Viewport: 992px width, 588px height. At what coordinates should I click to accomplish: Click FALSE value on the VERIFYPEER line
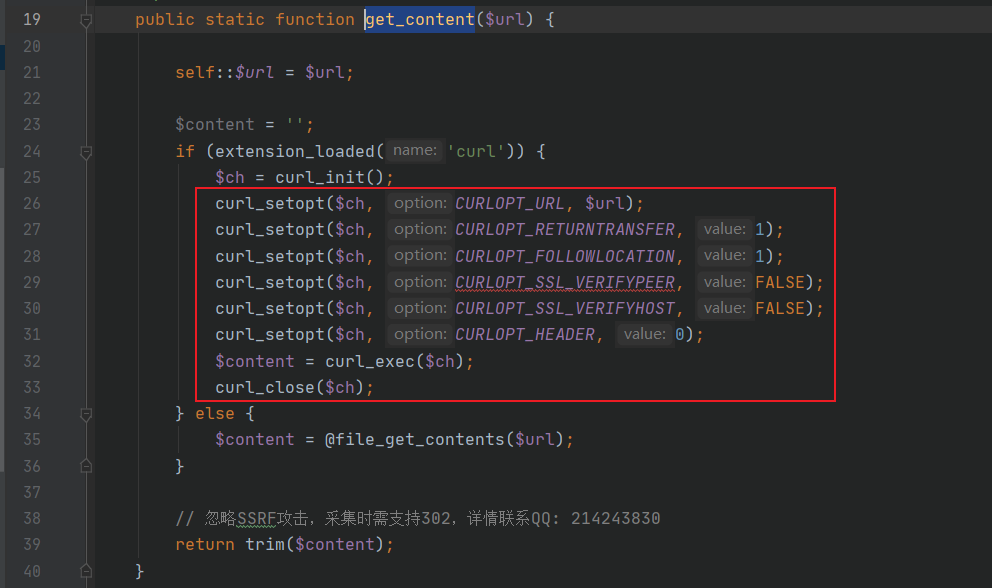780,282
